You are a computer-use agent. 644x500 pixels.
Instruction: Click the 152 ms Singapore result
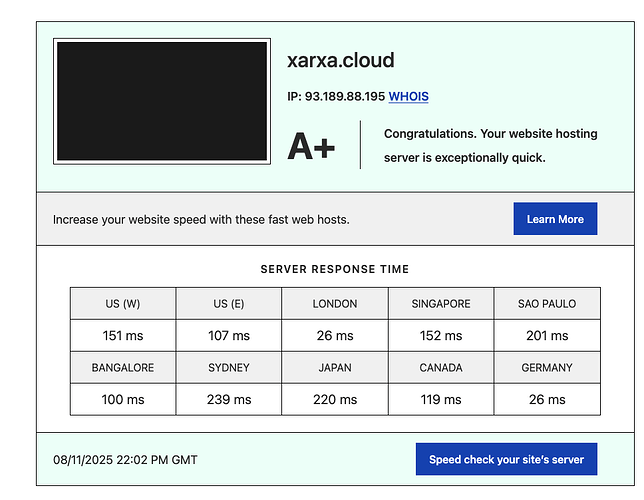[x=441, y=336]
